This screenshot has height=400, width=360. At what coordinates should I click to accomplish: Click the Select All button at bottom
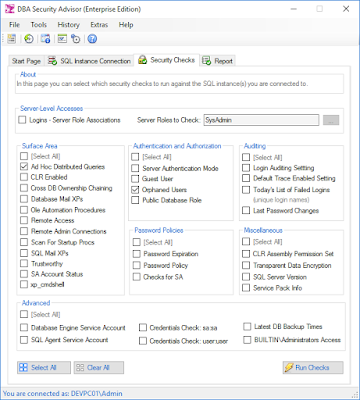click(x=44, y=367)
